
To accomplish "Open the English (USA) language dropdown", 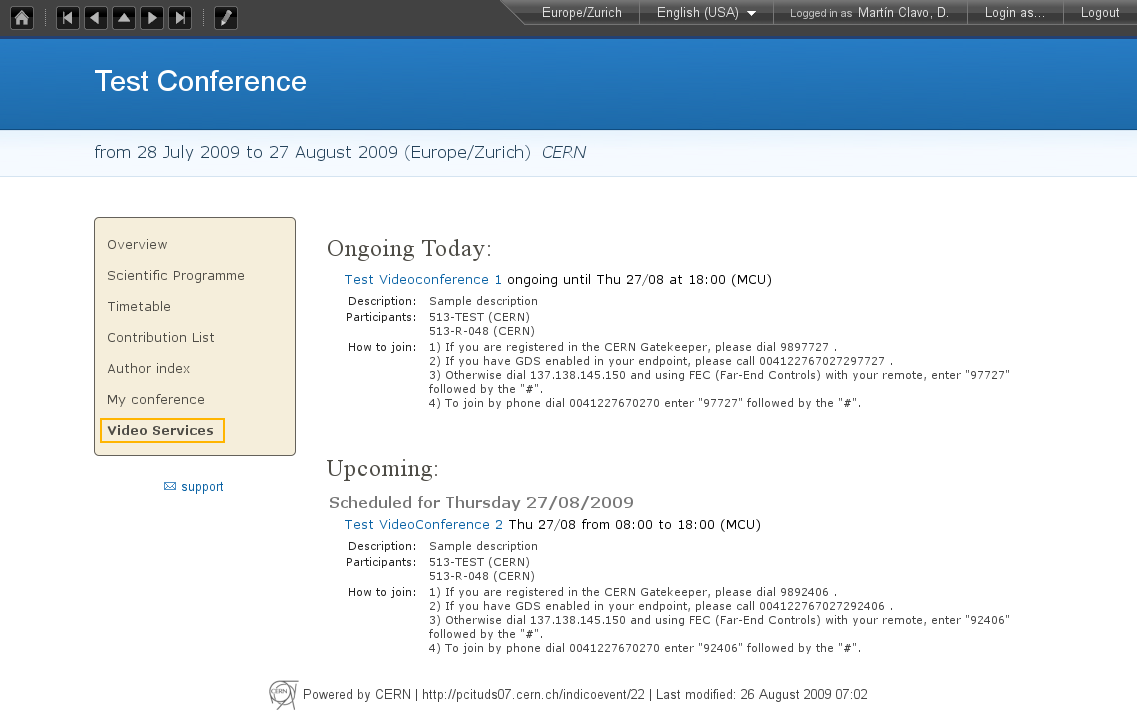I will [706, 13].
